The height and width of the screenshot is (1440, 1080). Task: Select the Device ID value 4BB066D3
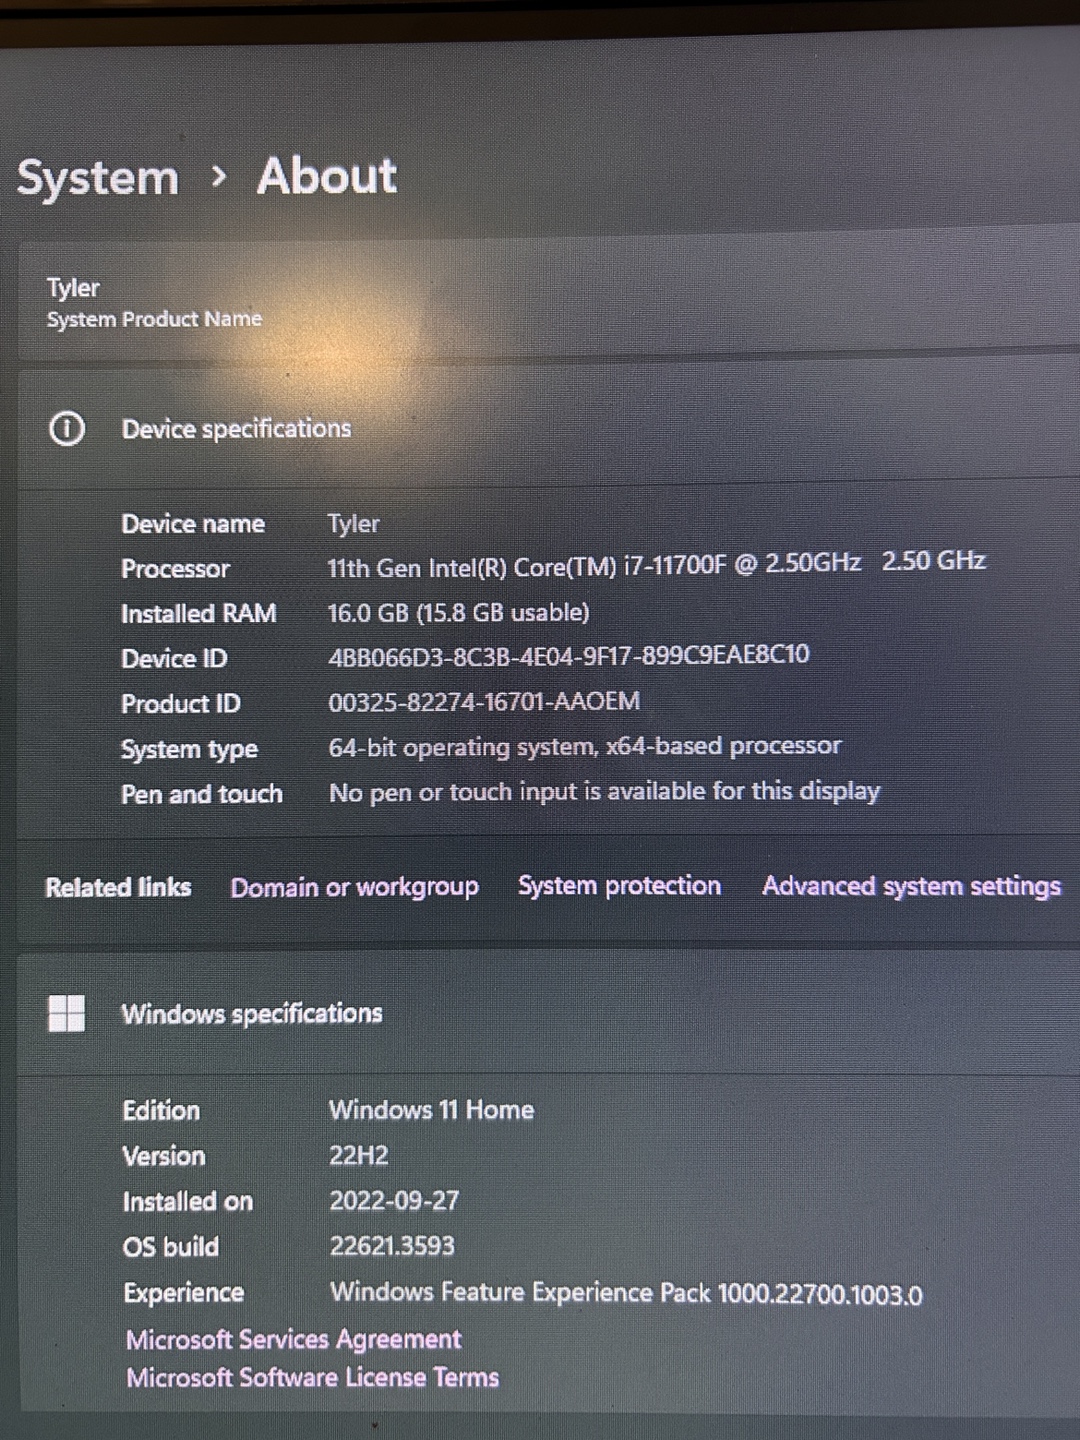tap(568, 655)
